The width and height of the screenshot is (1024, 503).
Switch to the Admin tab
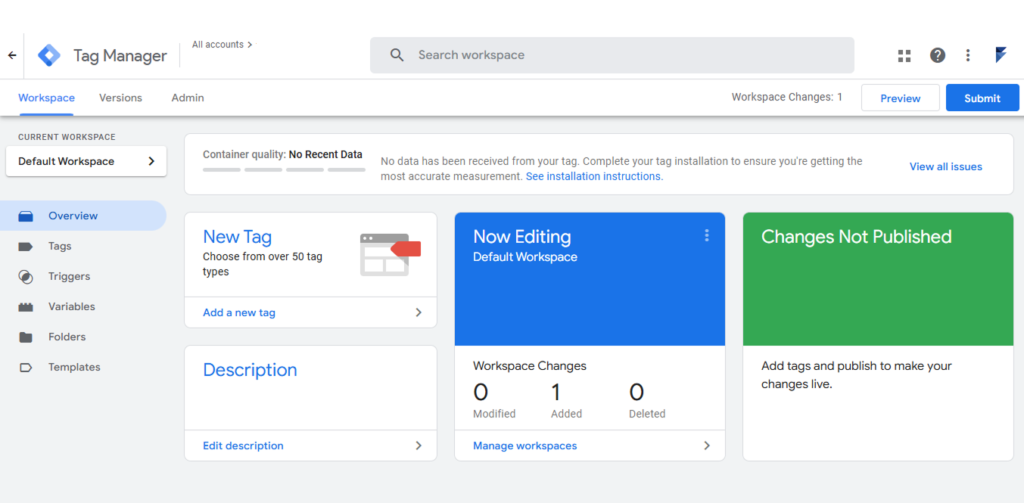point(187,98)
